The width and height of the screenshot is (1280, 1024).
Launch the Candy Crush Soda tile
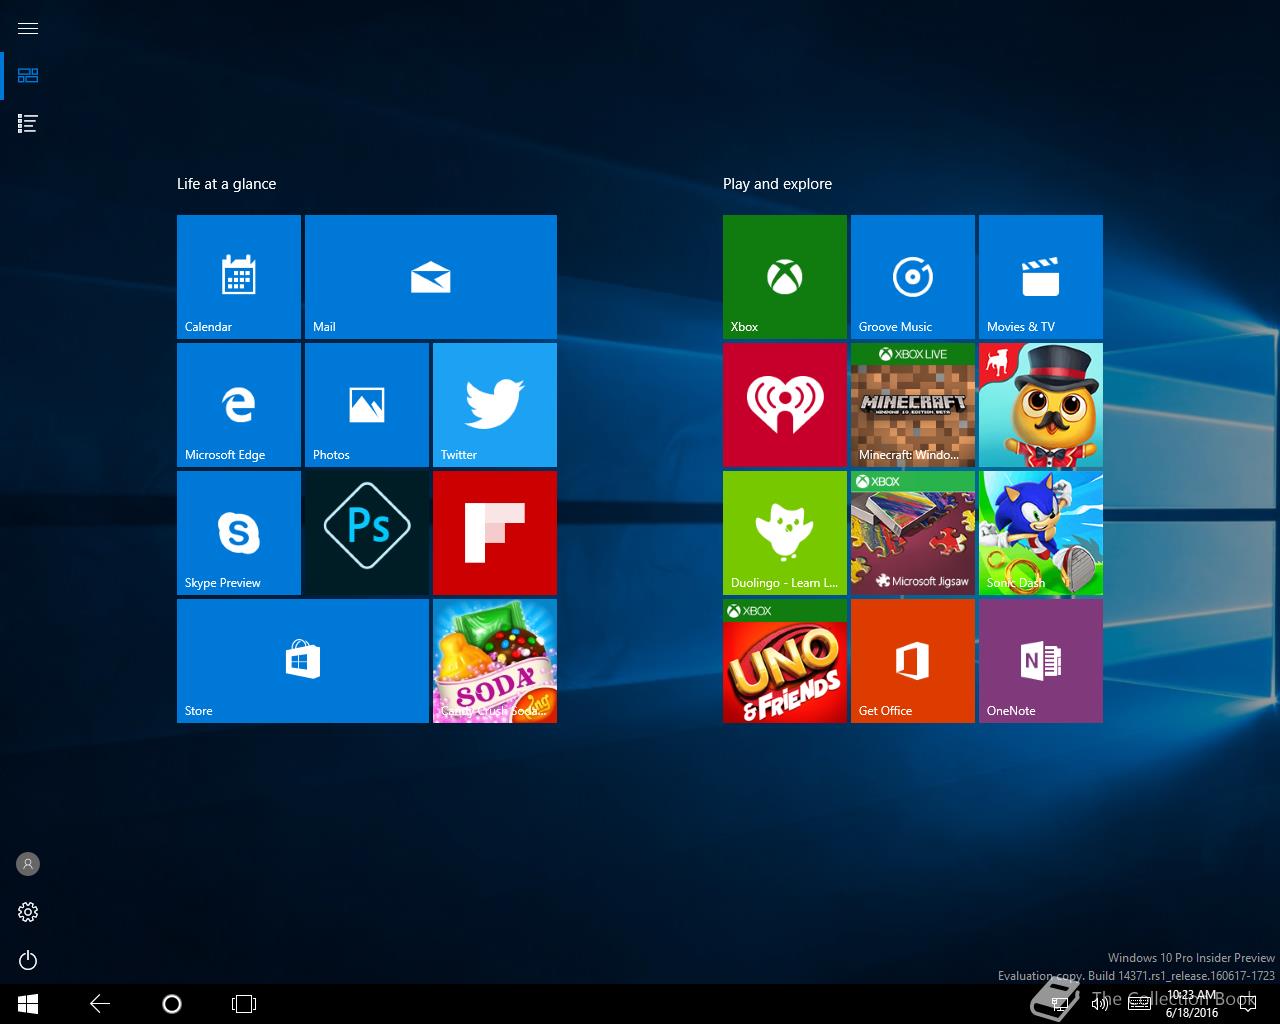coord(495,661)
